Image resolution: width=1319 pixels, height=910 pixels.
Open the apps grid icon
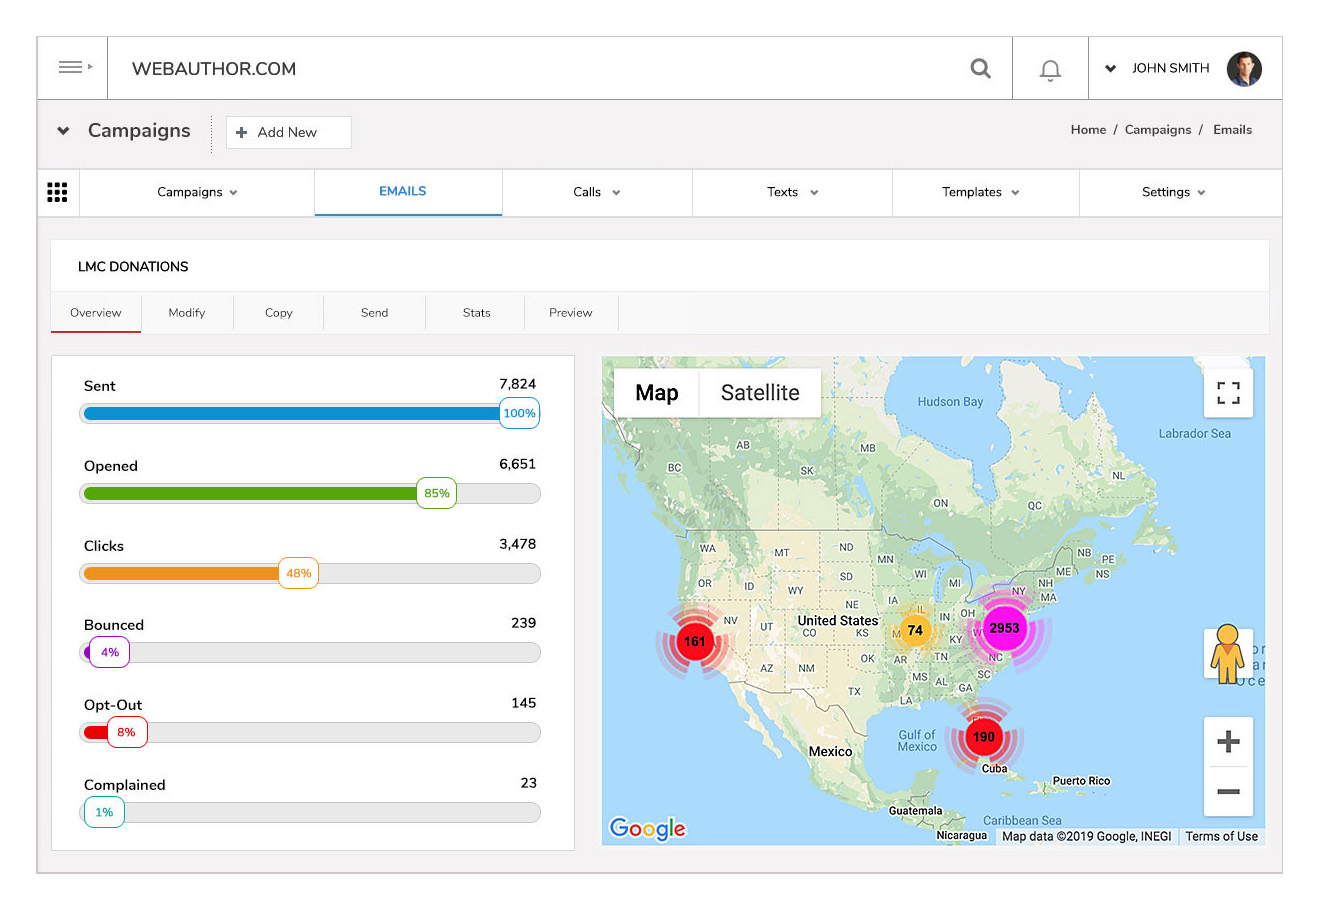[x=58, y=192]
